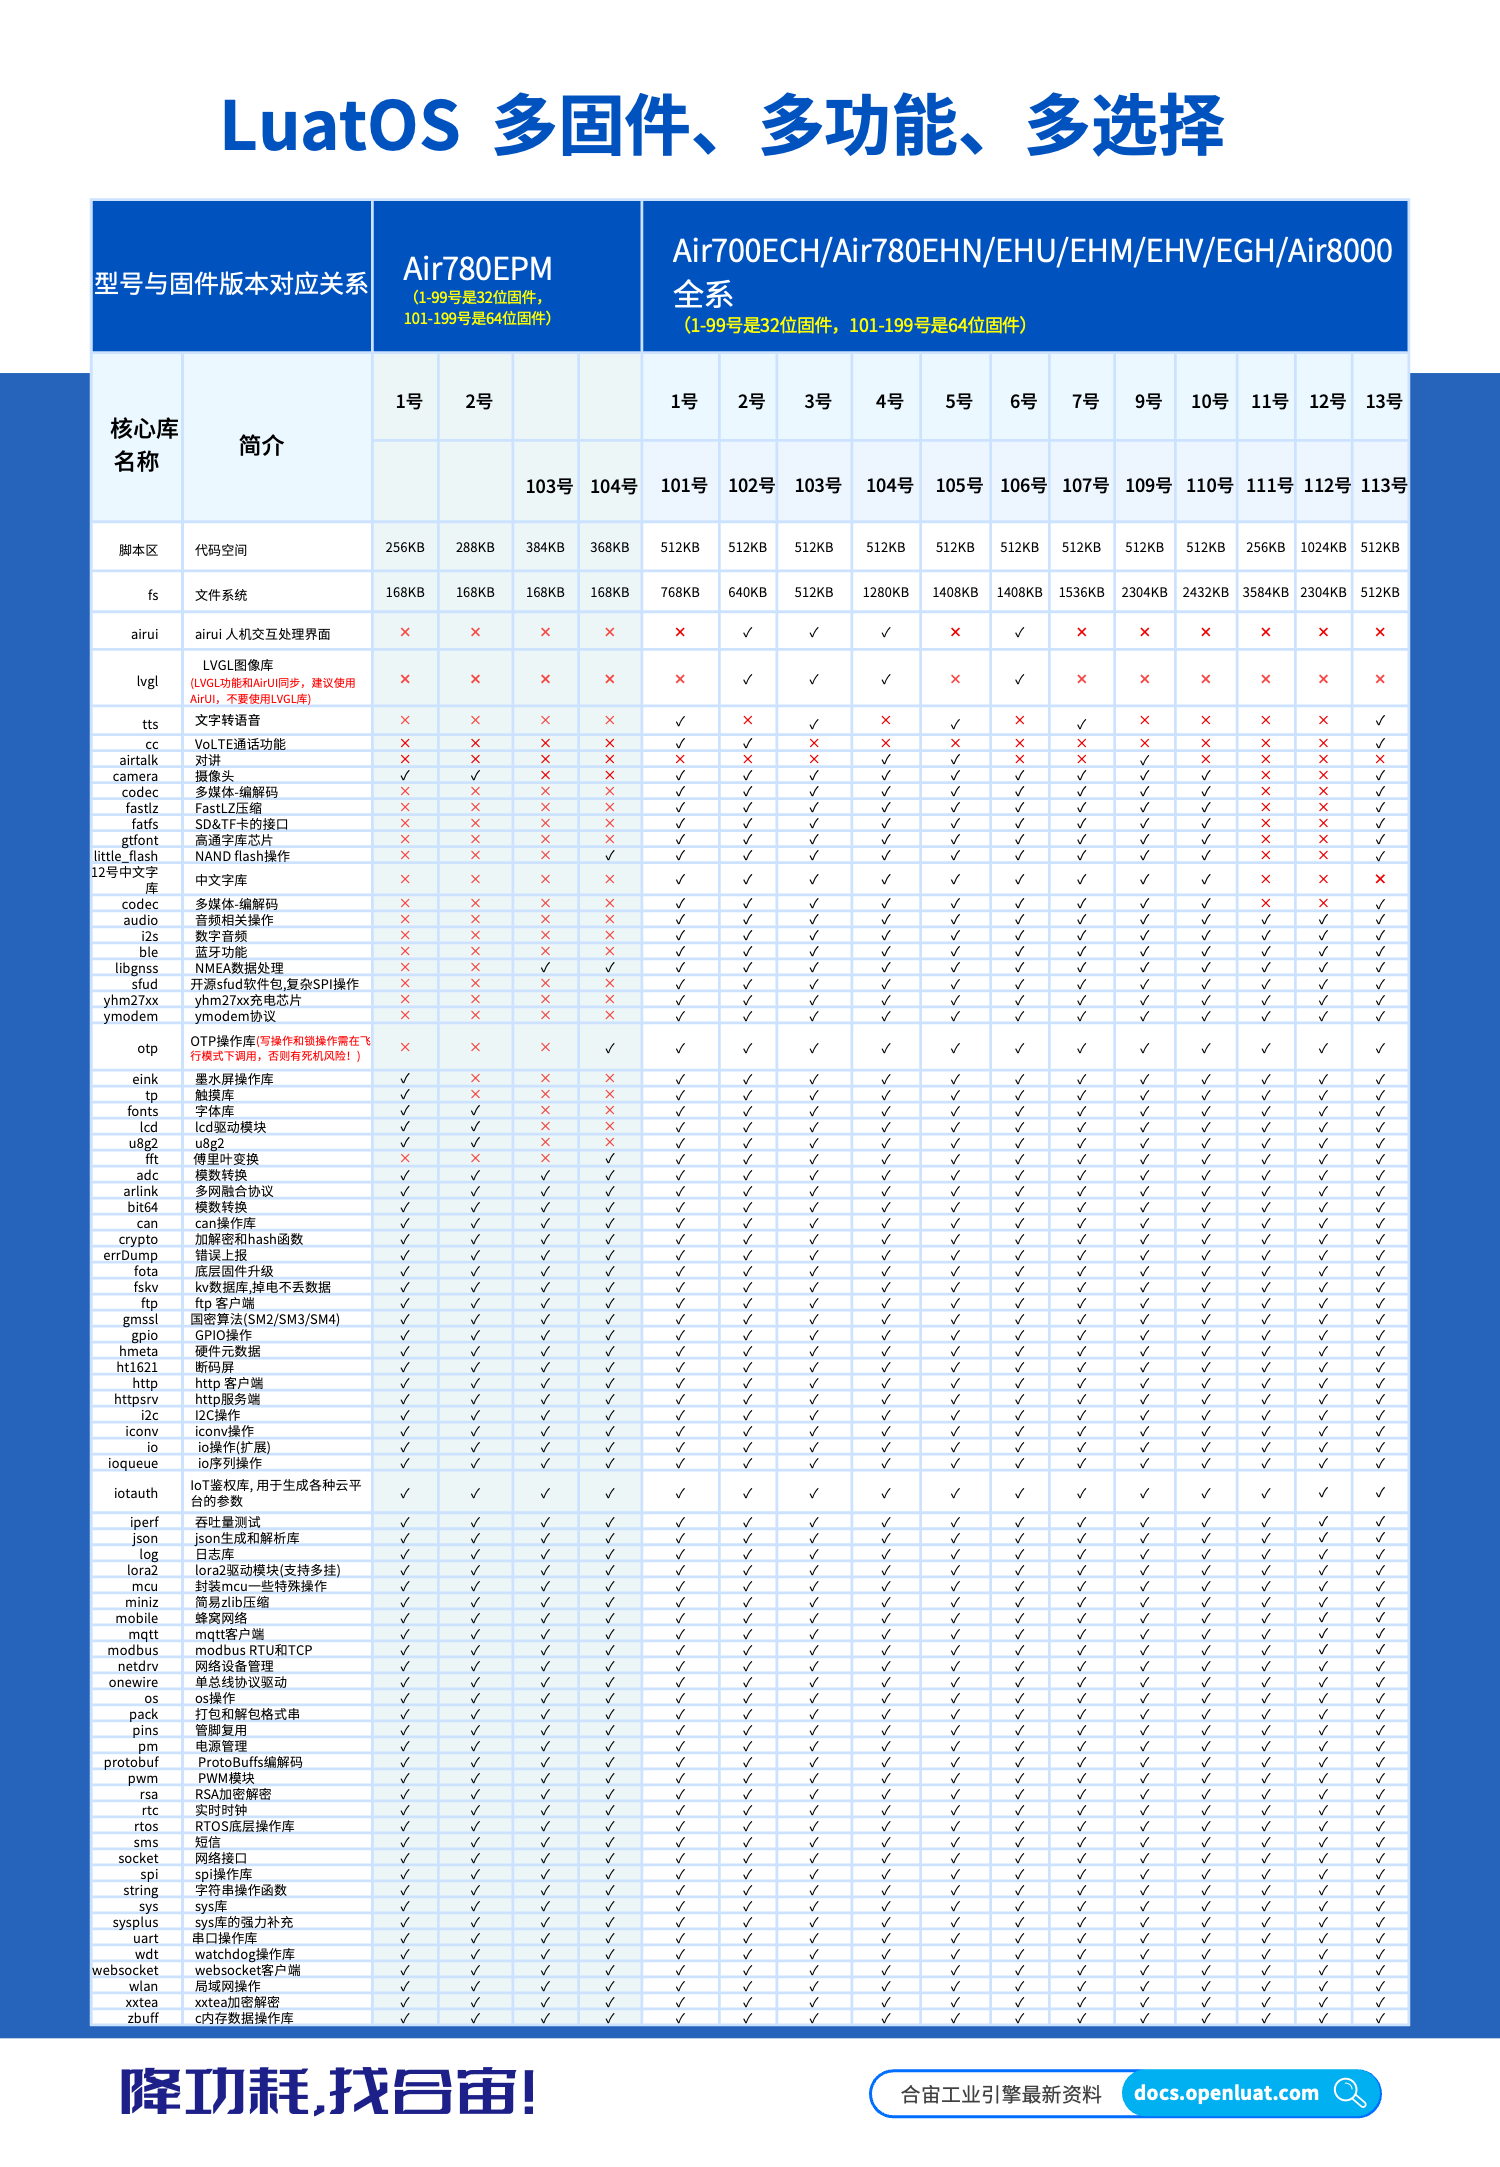This screenshot has width=1500, height=2167.
Task: Click the 国密算法(SM2/SM3/SM4) description
Action: [x=265, y=1319]
